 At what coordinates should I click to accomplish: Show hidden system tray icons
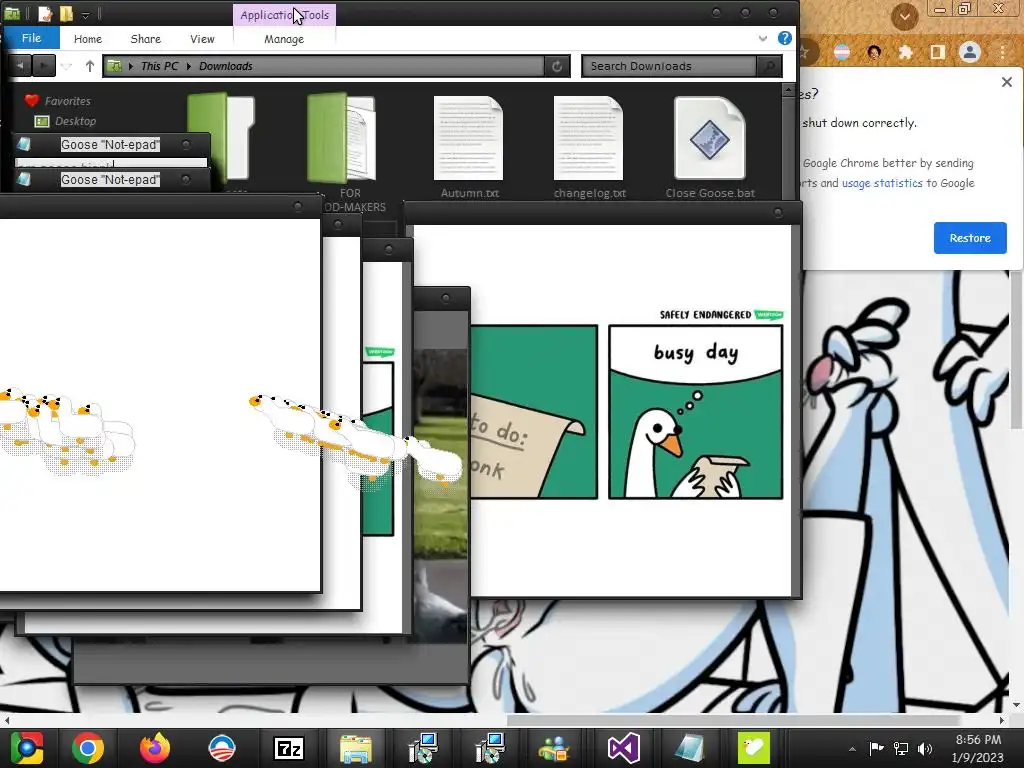click(x=852, y=749)
